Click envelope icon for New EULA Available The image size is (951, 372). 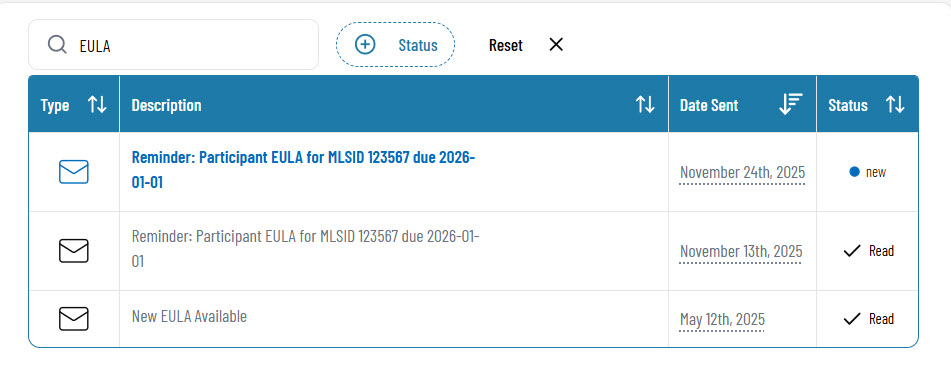[x=74, y=319]
